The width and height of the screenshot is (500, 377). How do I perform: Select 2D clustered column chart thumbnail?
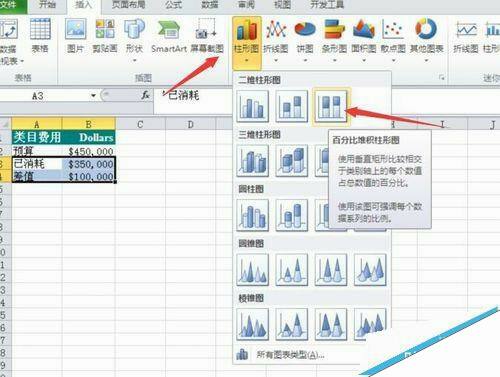point(252,106)
